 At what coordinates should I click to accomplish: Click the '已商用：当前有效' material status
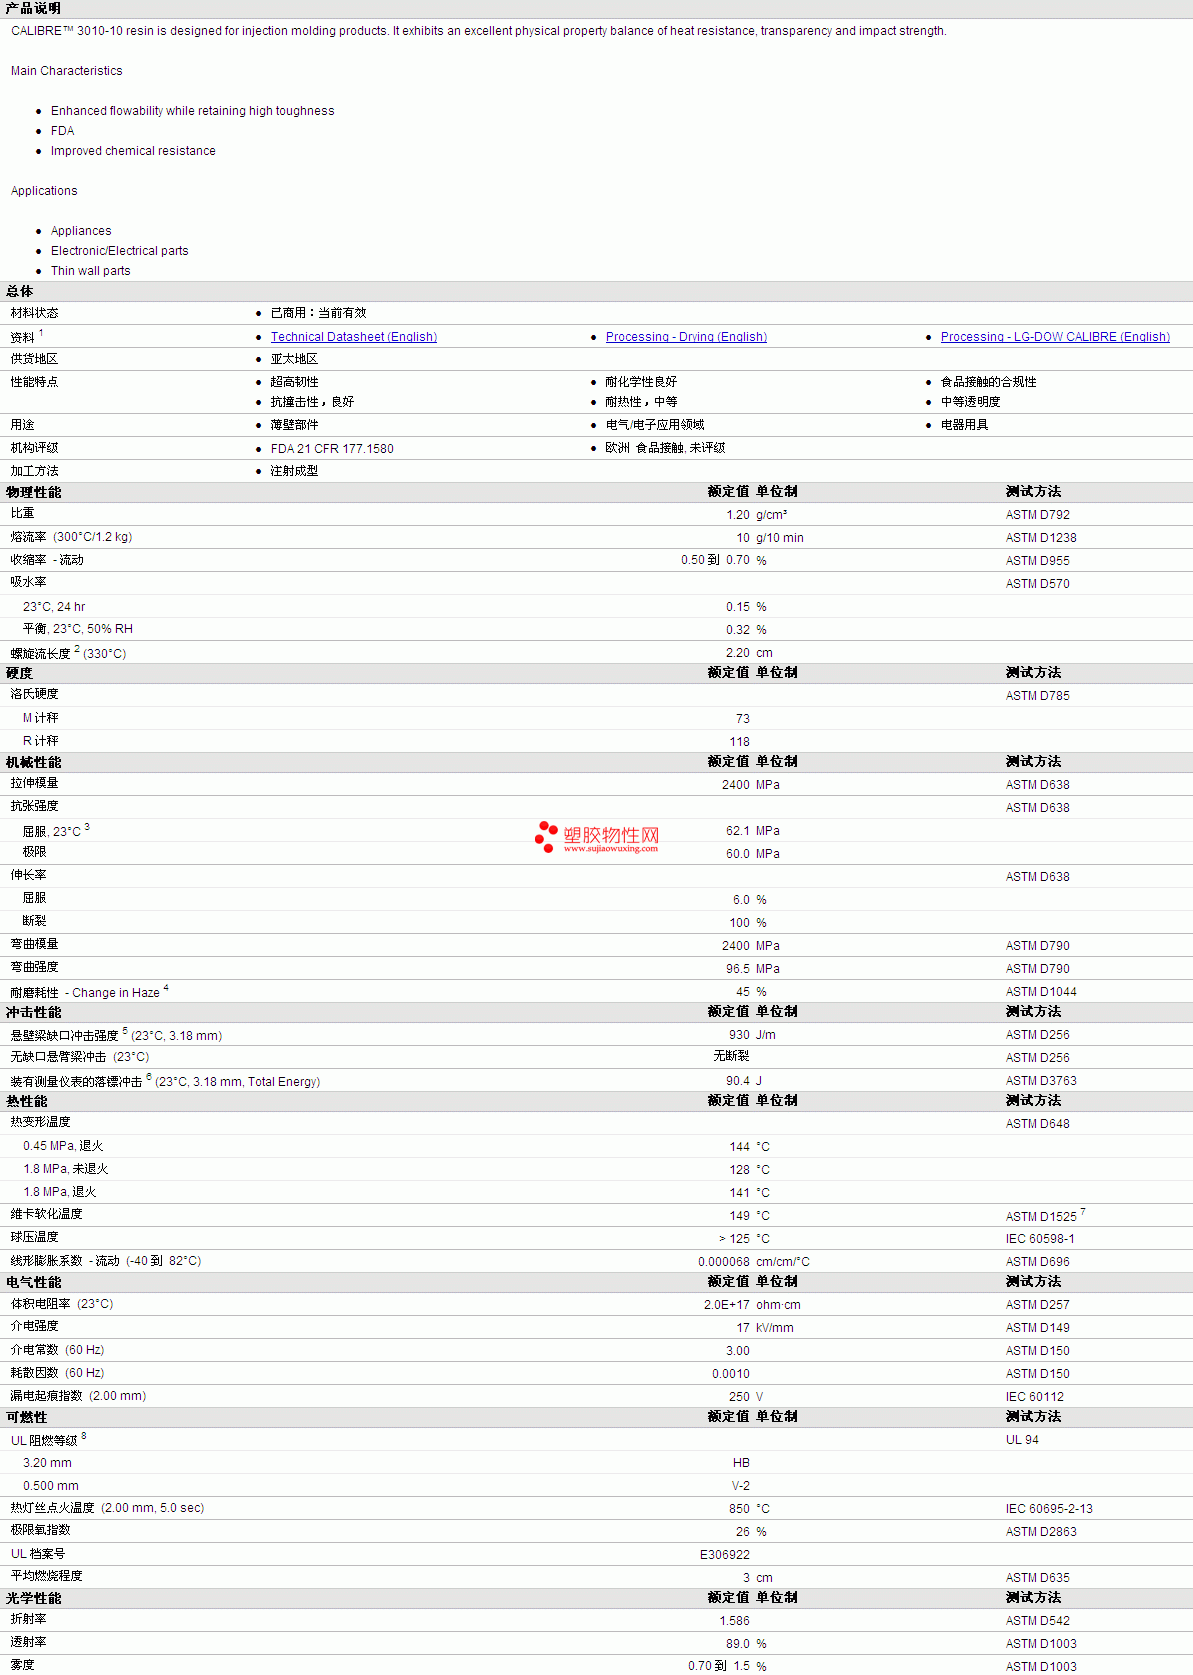coord(318,313)
